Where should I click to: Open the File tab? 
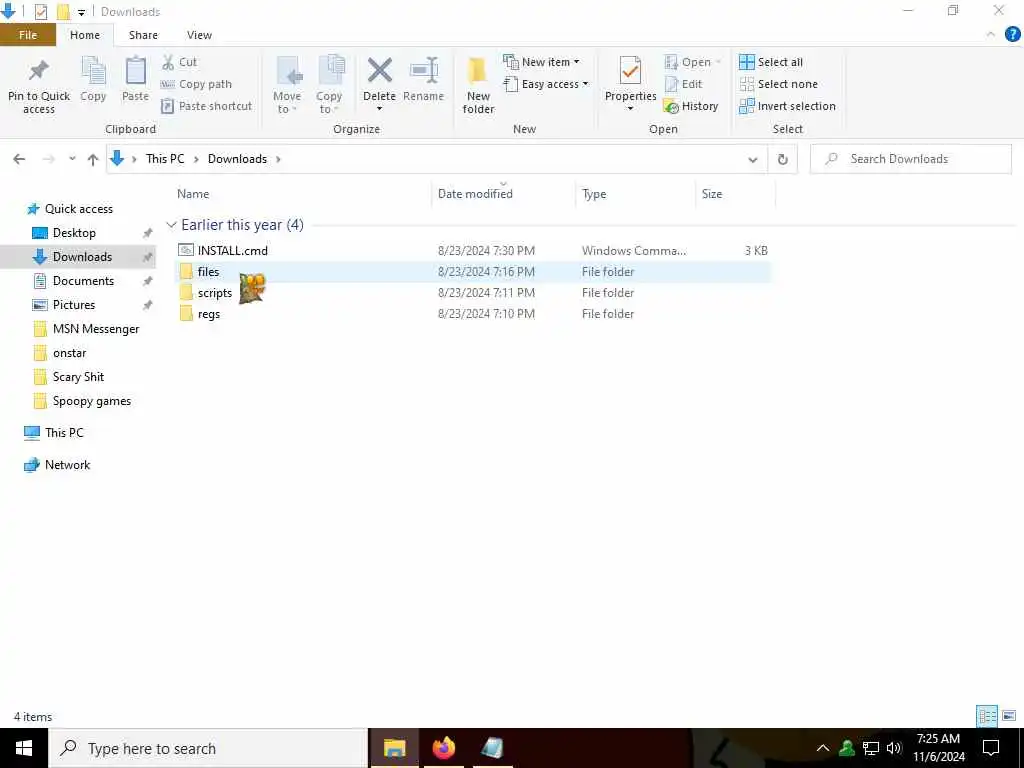28,35
